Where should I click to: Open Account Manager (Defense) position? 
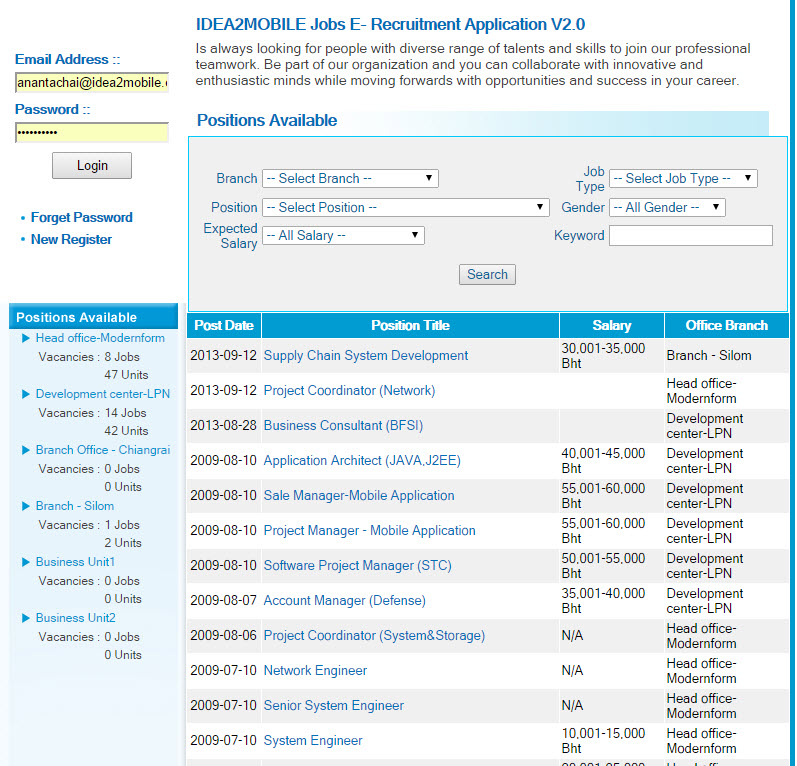[x=345, y=601]
